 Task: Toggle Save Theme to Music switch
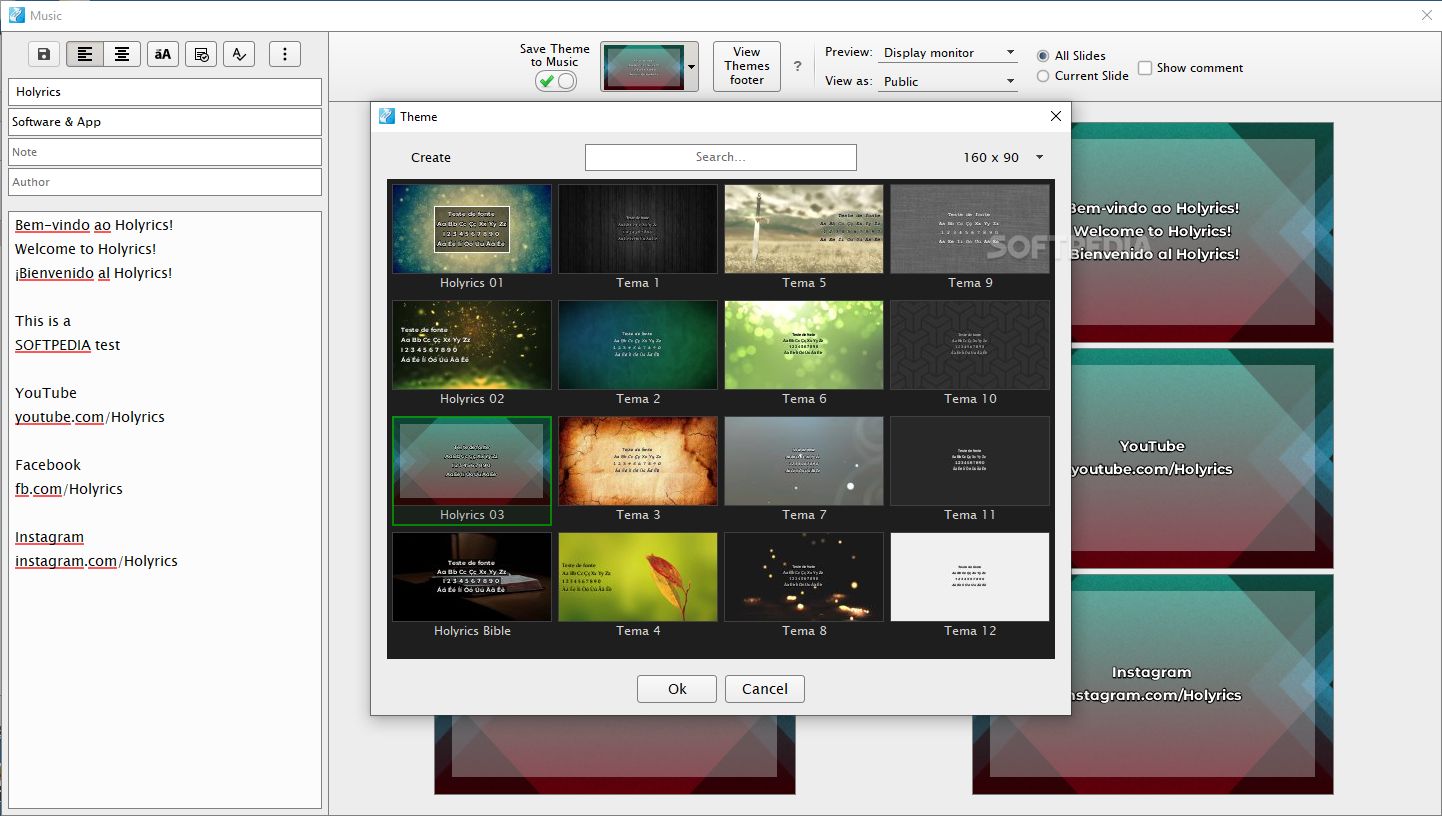[x=556, y=81]
